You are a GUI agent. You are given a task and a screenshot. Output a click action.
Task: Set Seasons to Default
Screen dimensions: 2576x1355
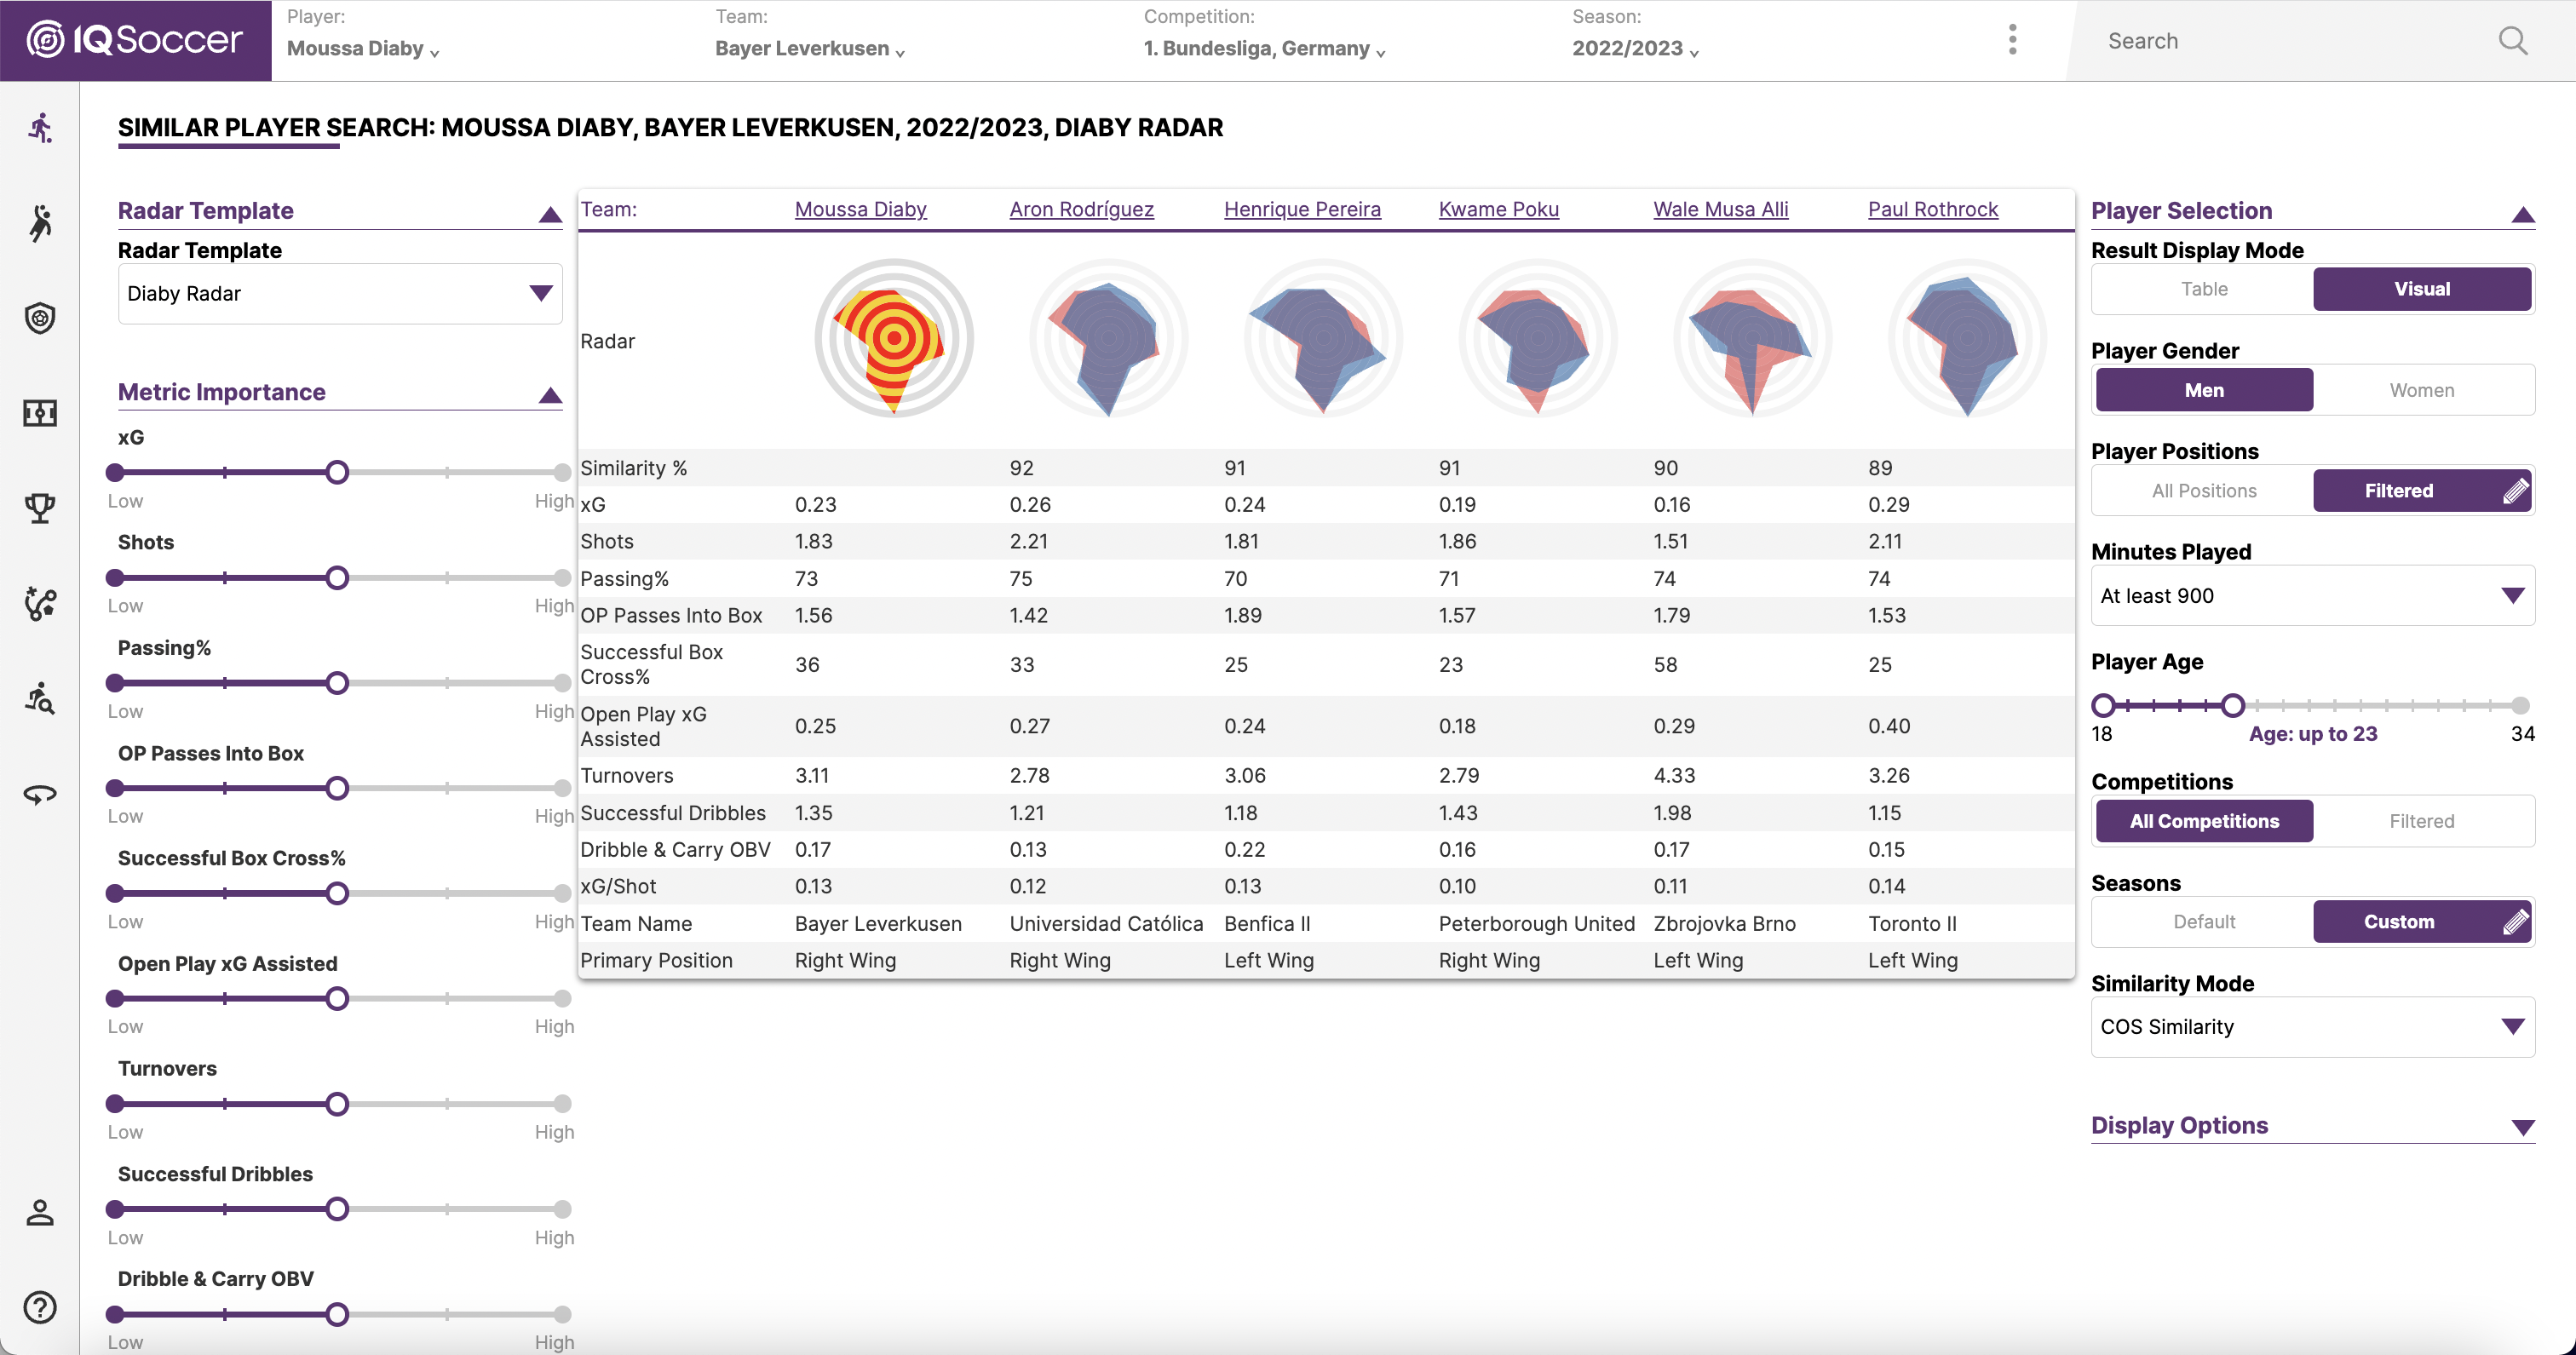pyautogui.click(x=2204, y=921)
